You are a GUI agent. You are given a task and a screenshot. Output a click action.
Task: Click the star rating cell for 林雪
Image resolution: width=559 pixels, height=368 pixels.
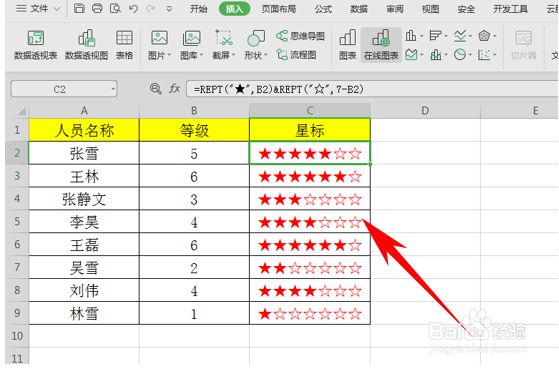(310, 313)
